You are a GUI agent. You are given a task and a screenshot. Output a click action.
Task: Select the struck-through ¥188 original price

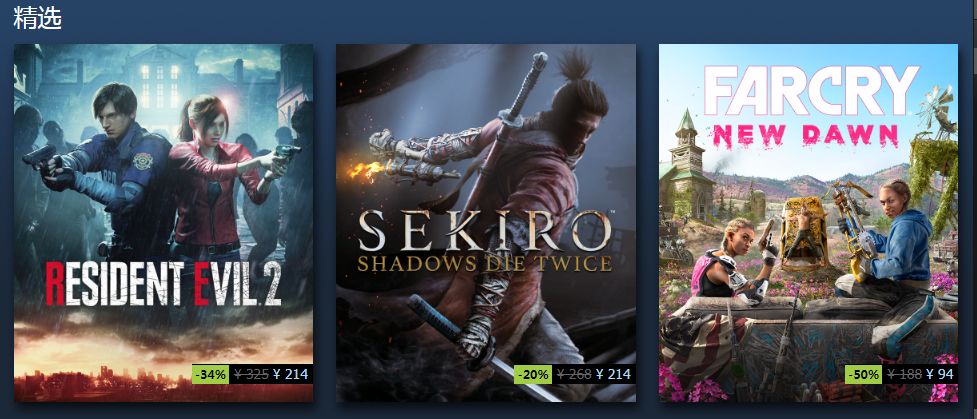pyautogui.click(x=904, y=374)
